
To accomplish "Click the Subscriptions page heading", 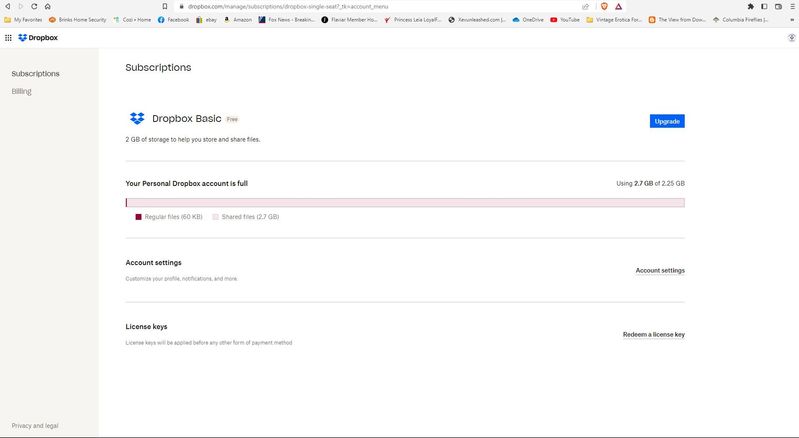I will click(x=158, y=68).
